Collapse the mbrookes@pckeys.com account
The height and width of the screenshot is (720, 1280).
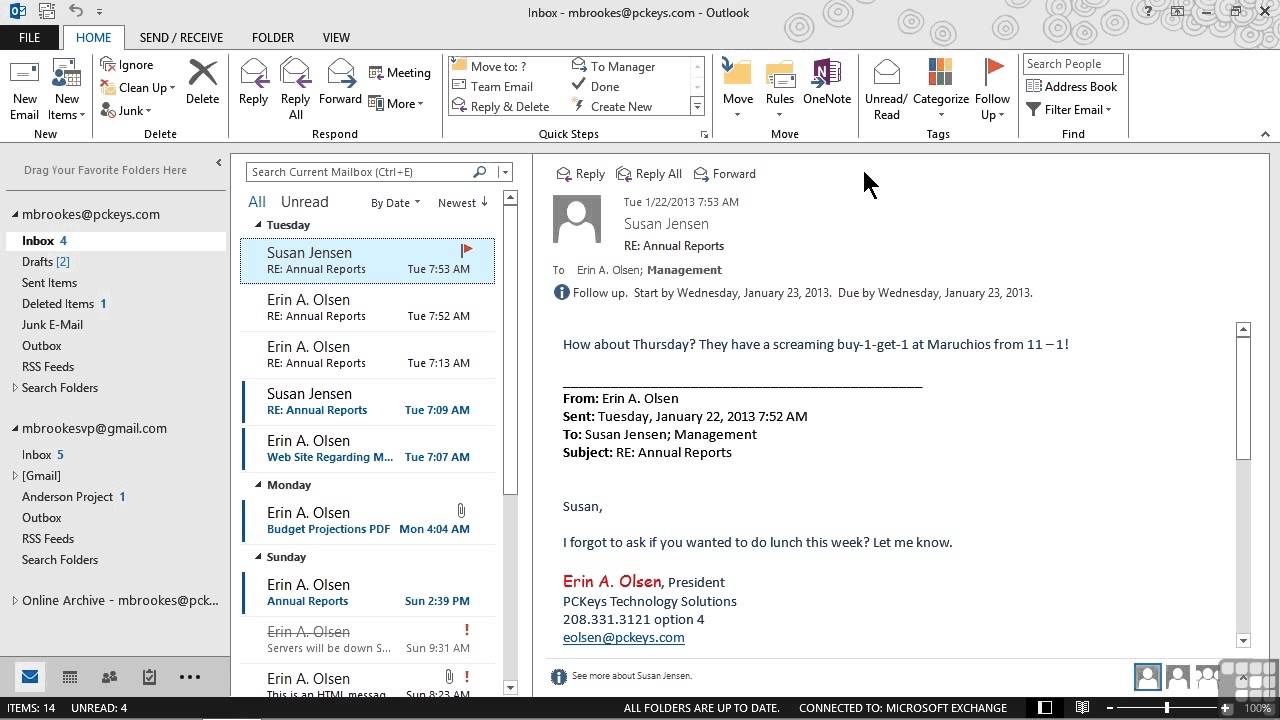click(16, 215)
